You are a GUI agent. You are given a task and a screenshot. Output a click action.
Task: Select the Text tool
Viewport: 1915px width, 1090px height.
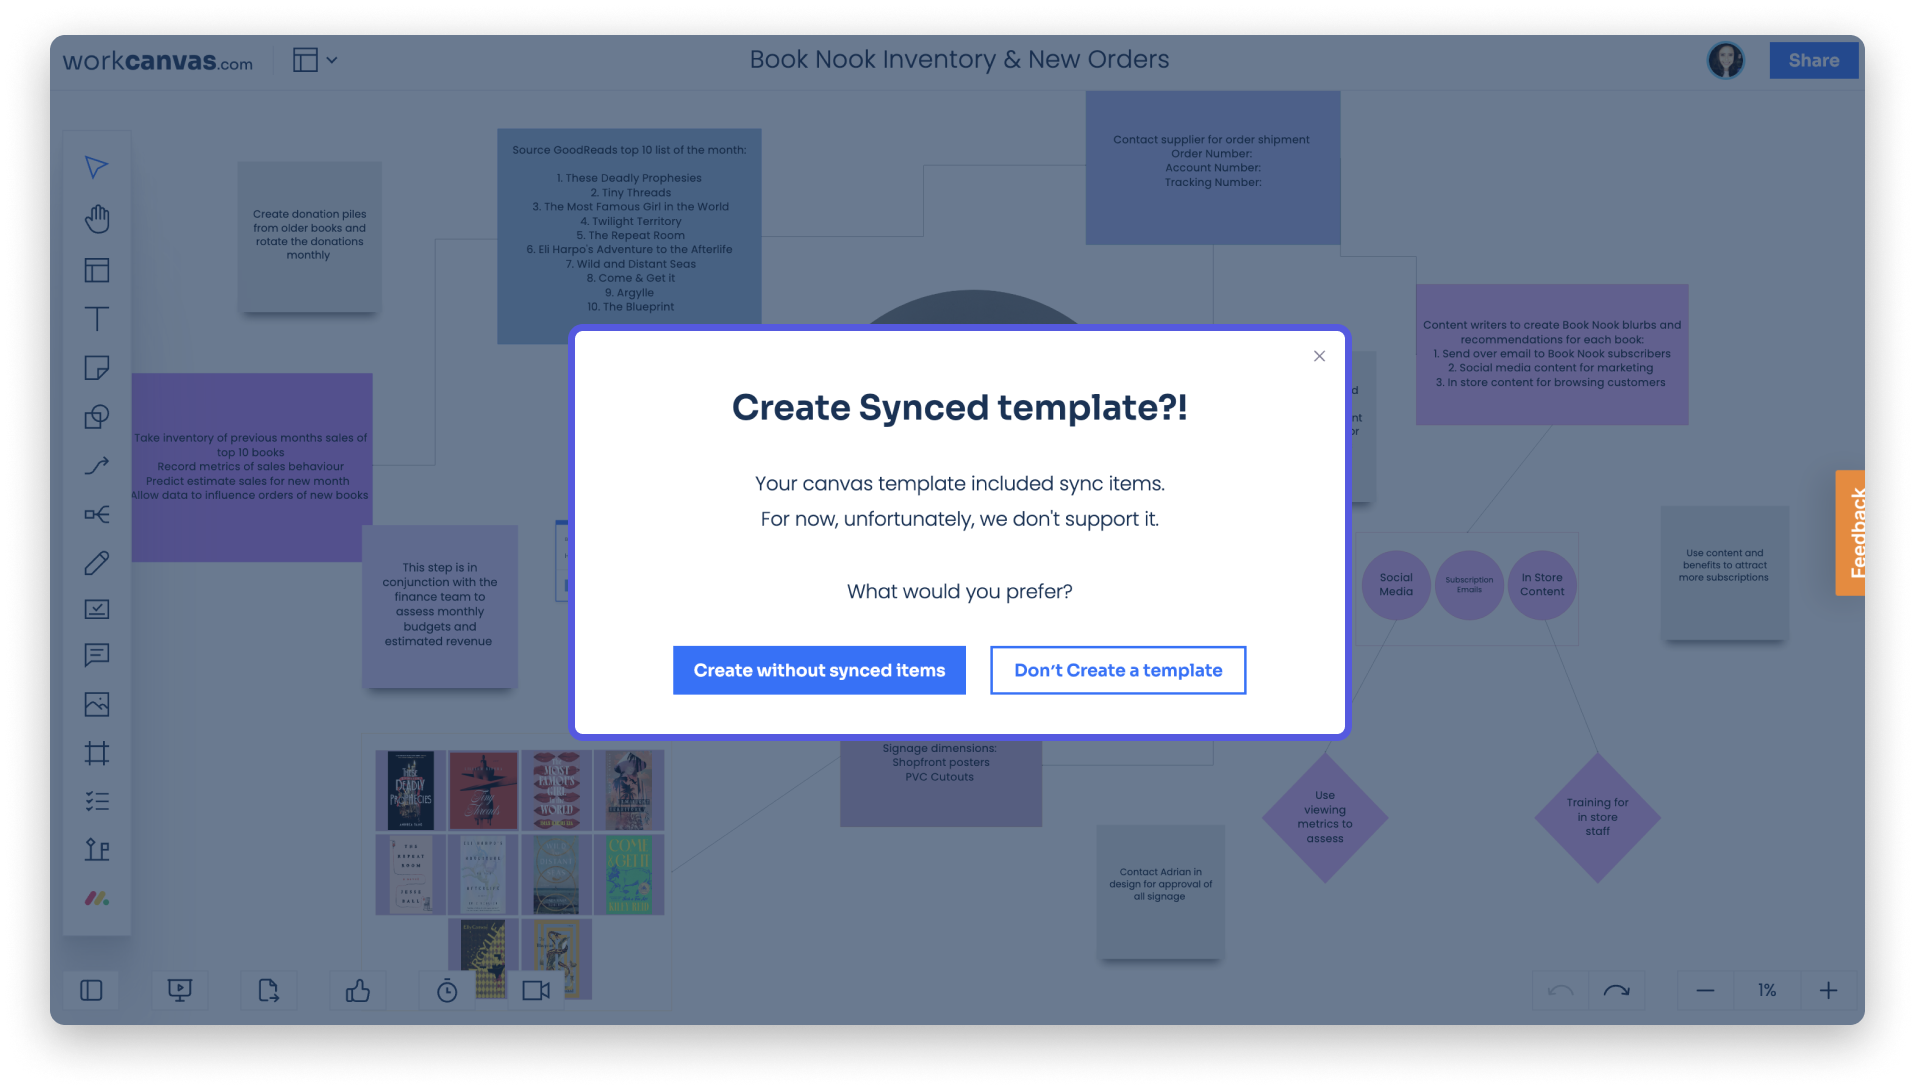click(x=96, y=319)
